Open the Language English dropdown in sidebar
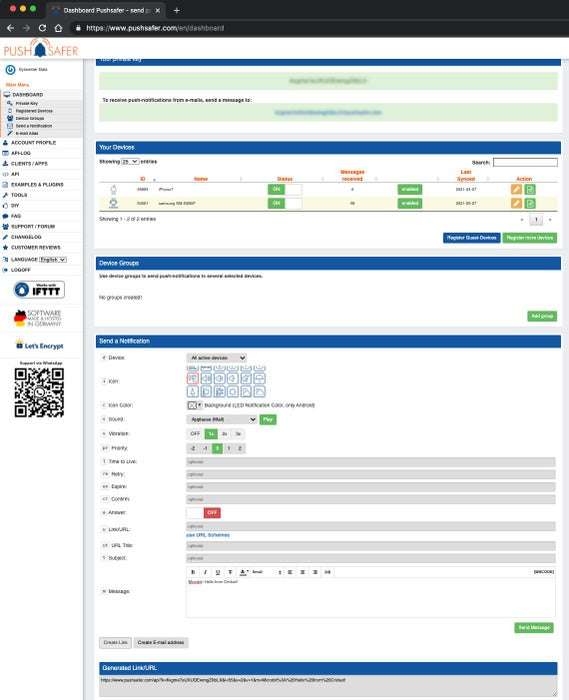The width and height of the screenshot is (569, 700). pos(53,259)
